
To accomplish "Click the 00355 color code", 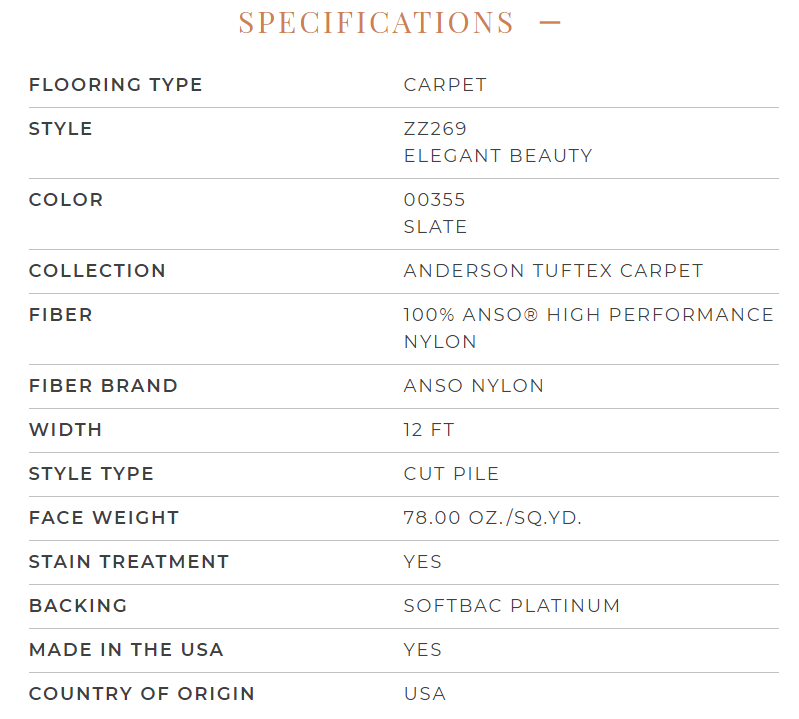I will coord(435,200).
